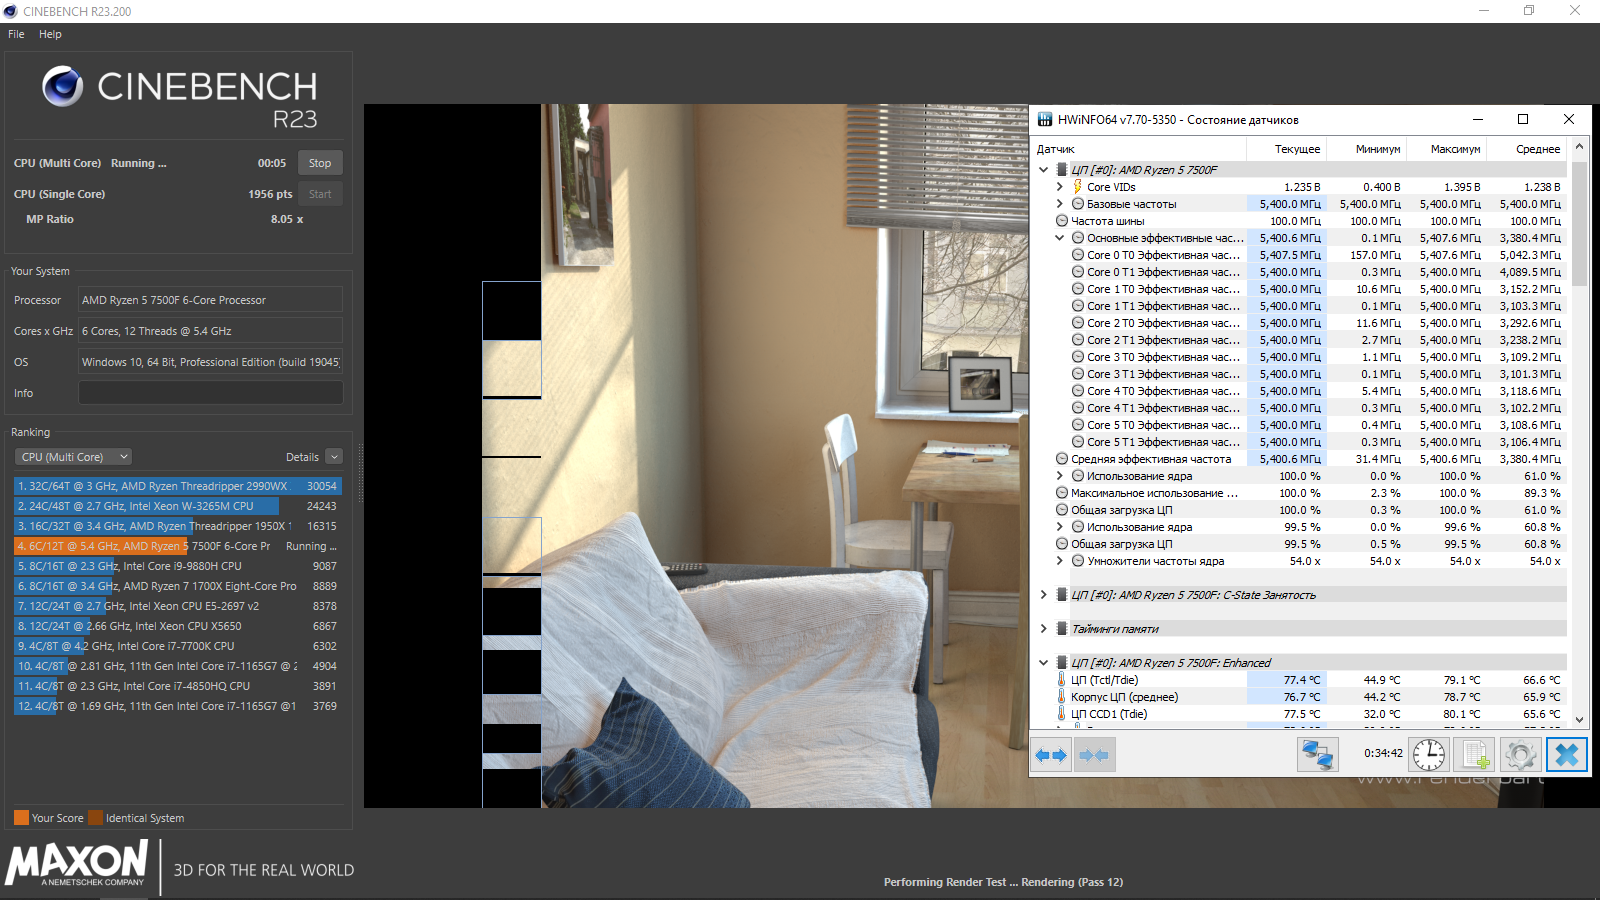Click the chip icon of Ryzen 5 7500F: Enhanced group
Viewport: 1600px width, 900px height.
click(x=1062, y=663)
